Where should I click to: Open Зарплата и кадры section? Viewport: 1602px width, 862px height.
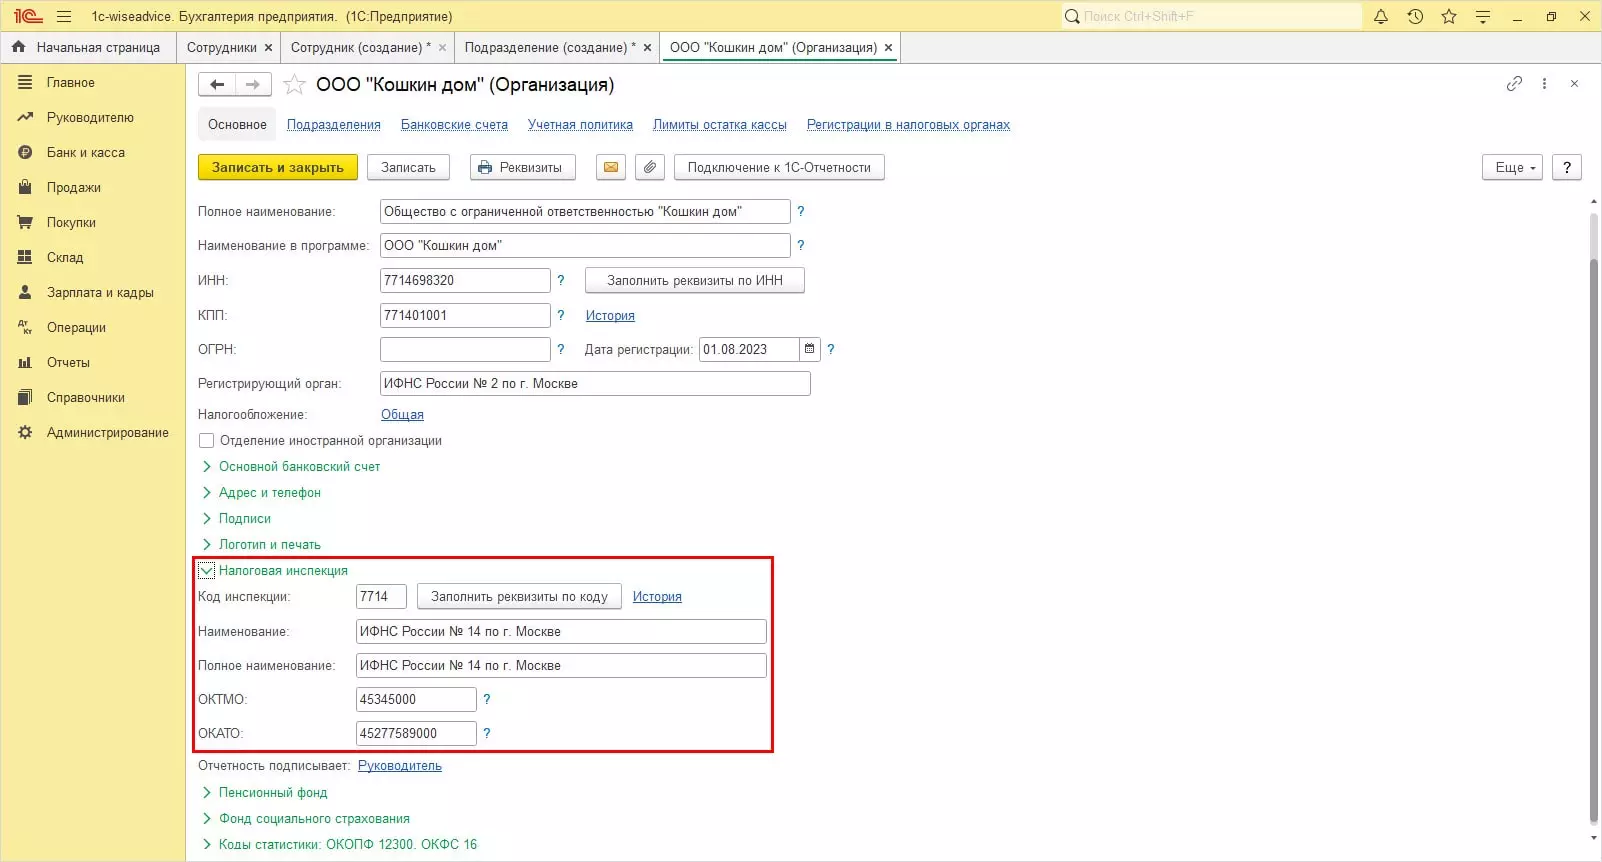[x=100, y=293]
